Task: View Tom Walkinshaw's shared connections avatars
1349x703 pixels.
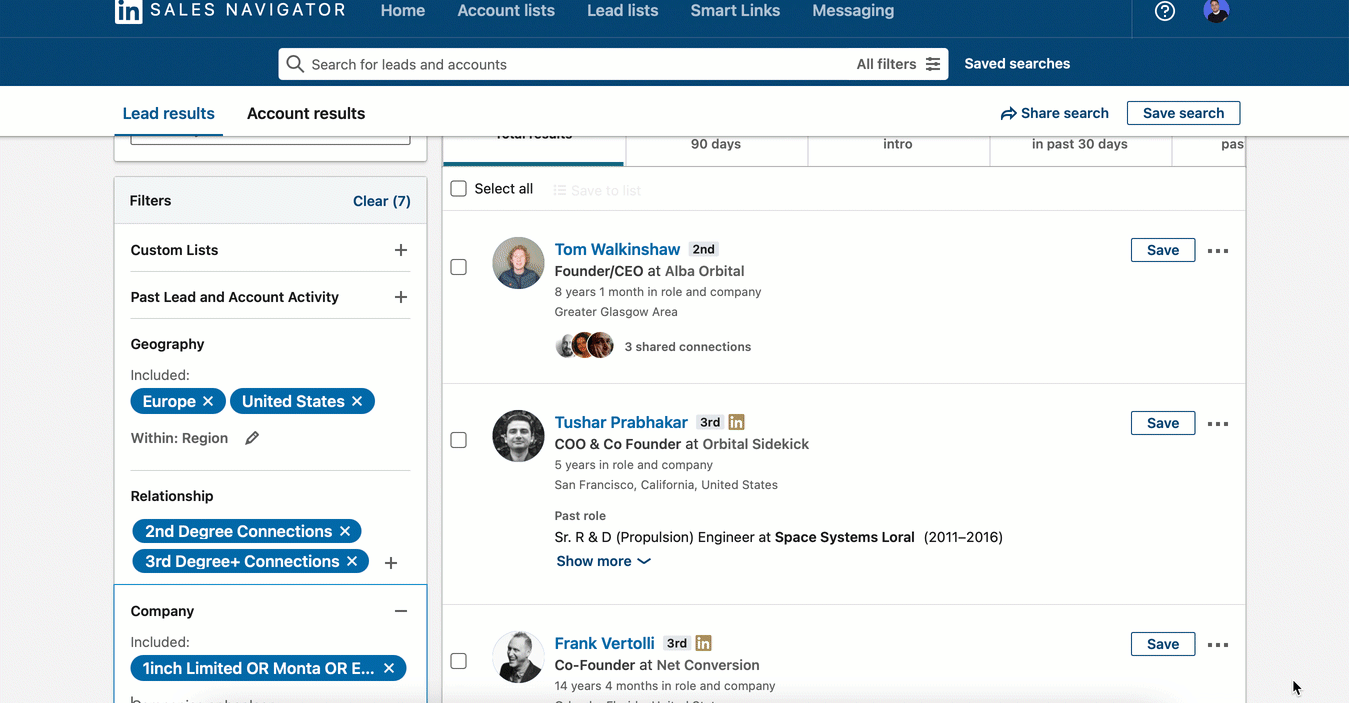Action: tap(584, 346)
